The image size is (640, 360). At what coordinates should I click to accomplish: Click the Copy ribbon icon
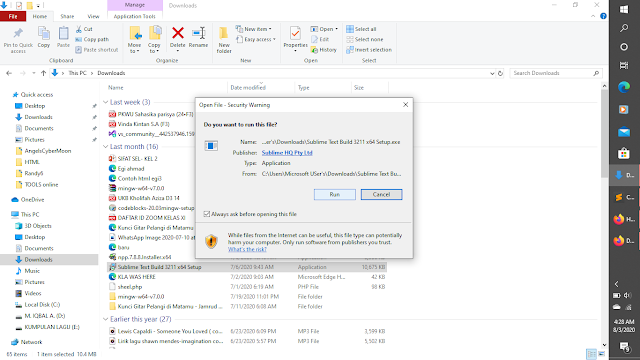click(x=44, y=37)
